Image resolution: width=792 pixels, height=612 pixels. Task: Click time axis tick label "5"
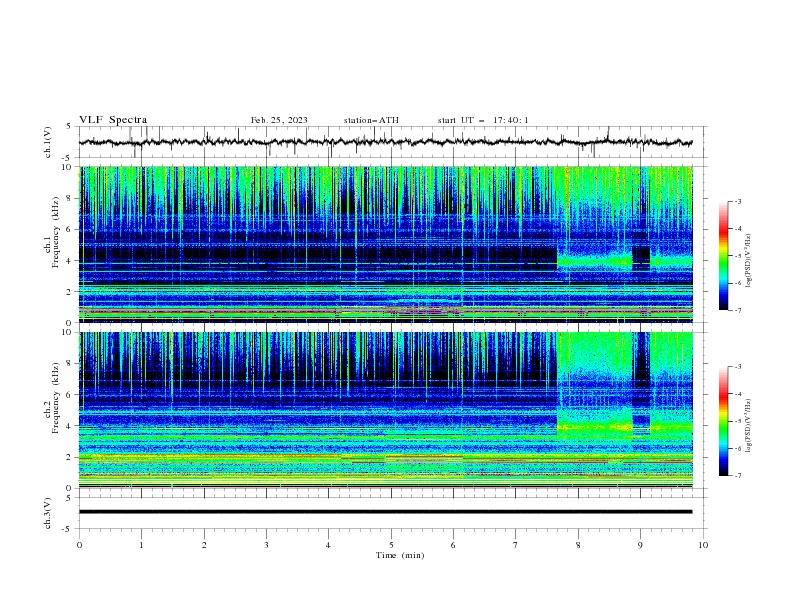pos(391,545)
